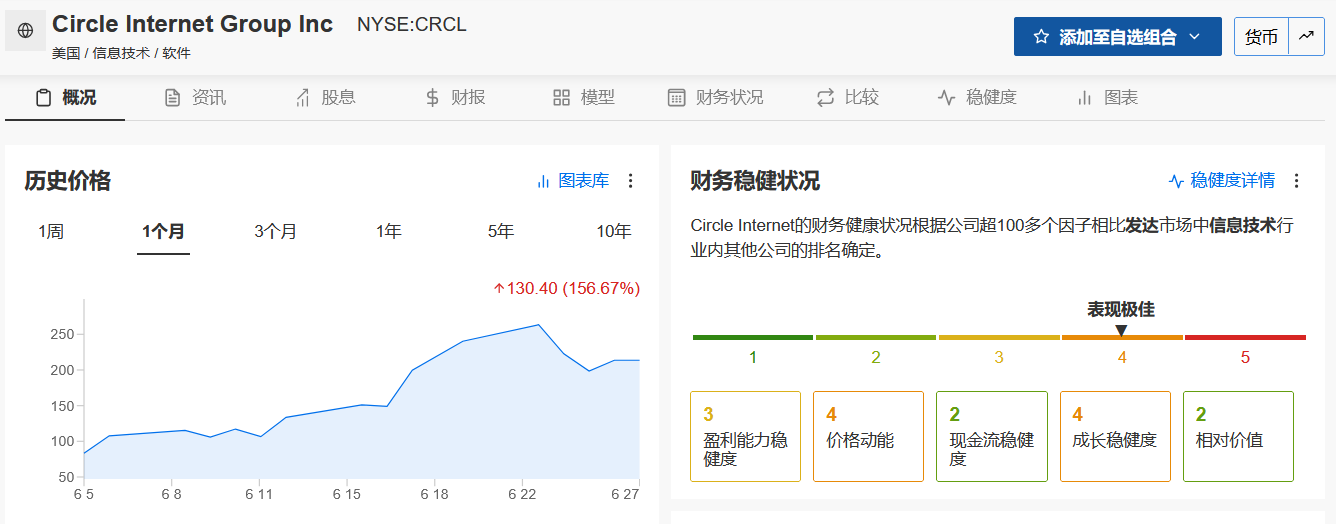Click the price chart peak near 6 22
This screenshot has height=524, width=1336.
point(539,324)
